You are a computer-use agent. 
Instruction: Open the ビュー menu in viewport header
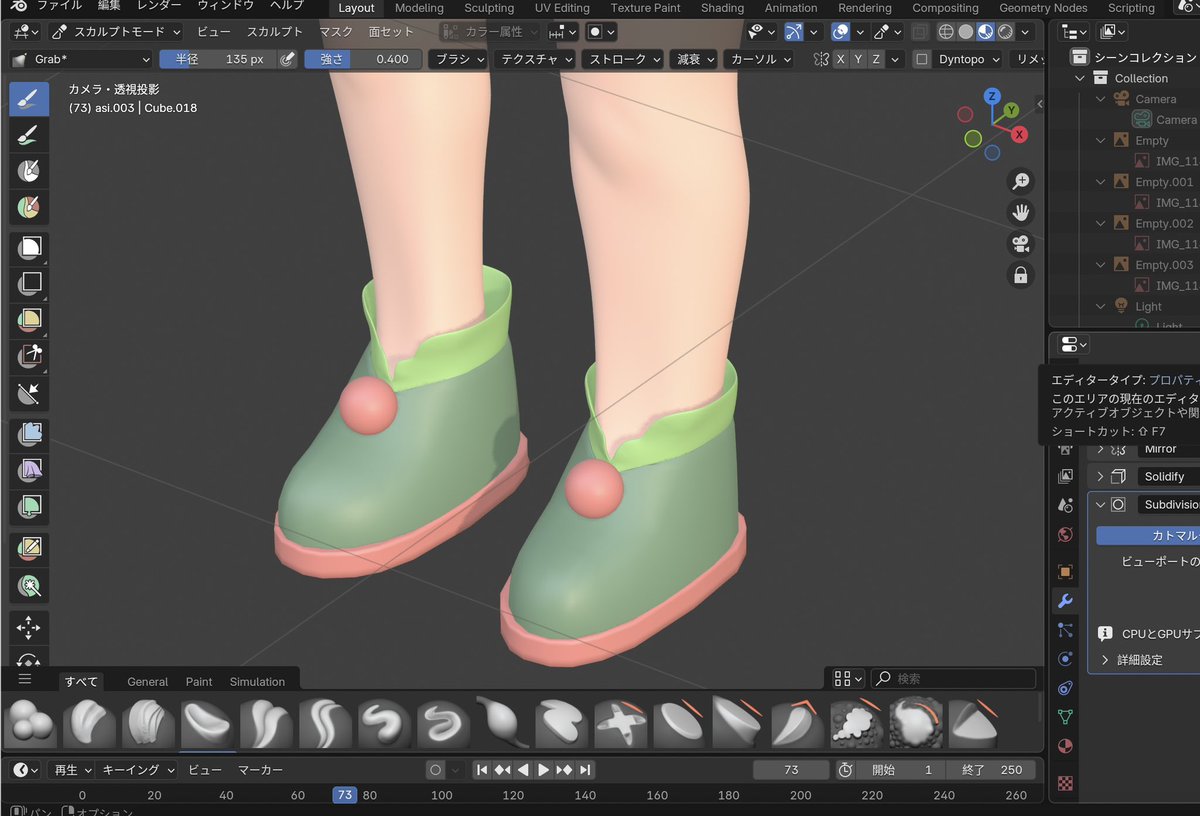(213, 32)
